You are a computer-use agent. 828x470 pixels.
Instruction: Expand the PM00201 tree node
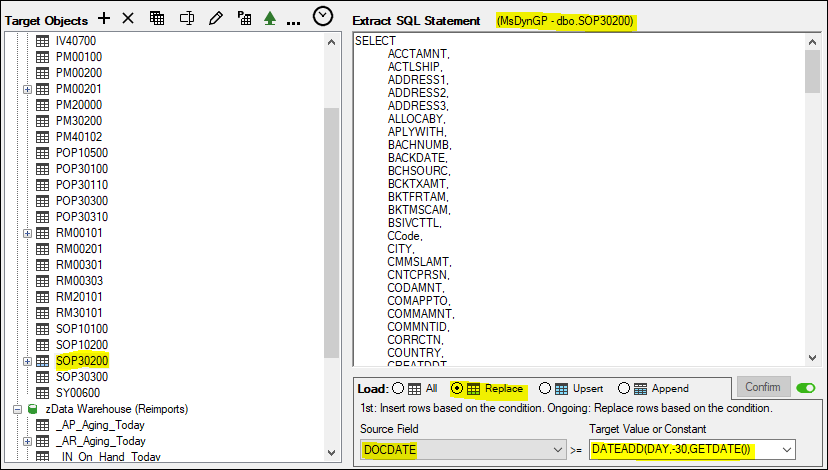pyautogui.click(x=27, y=89)
